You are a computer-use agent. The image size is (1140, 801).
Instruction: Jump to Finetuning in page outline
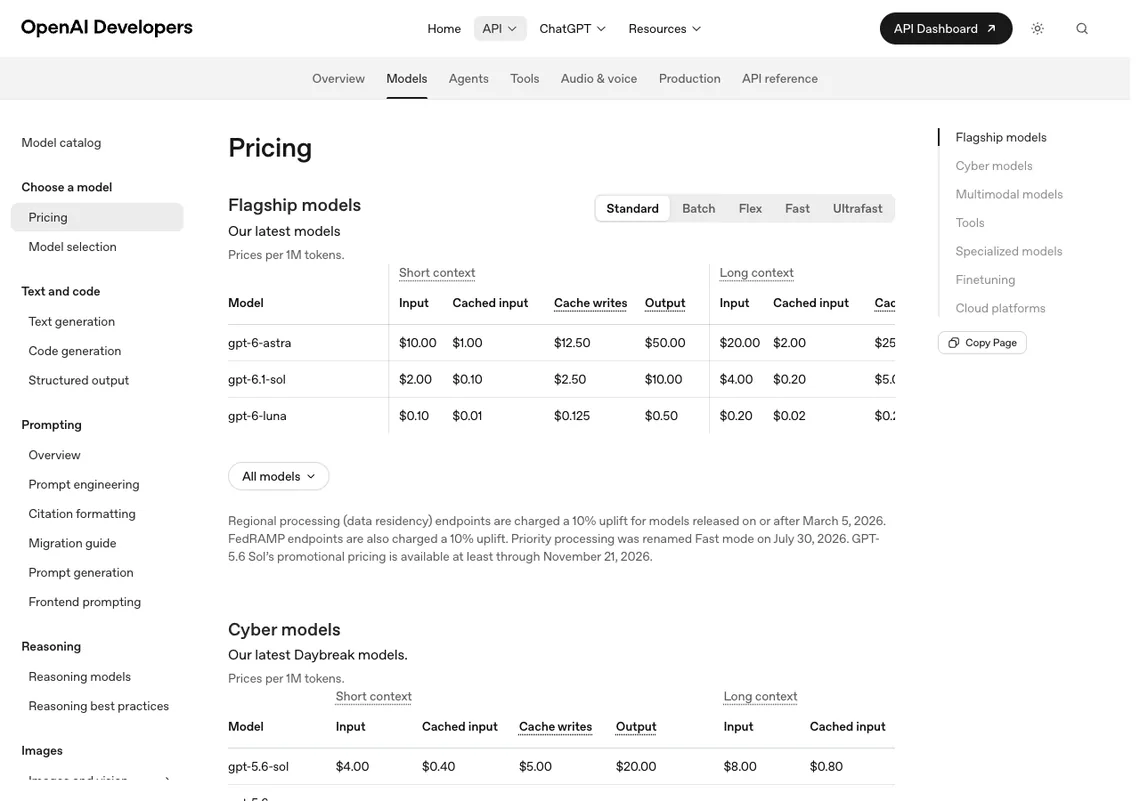[x=985, y=279]
